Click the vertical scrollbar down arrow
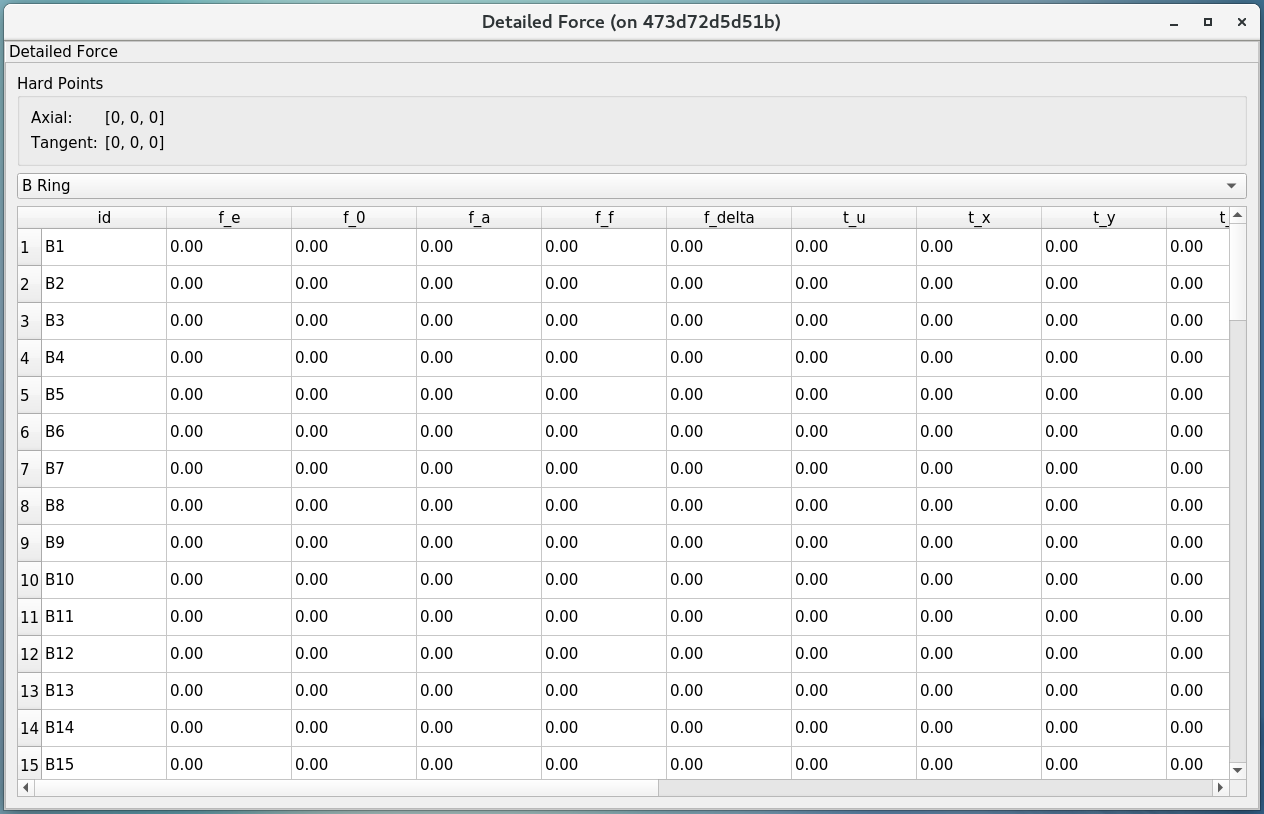The width and height of the screenshot is (1264, 814). pos(1238,770)
